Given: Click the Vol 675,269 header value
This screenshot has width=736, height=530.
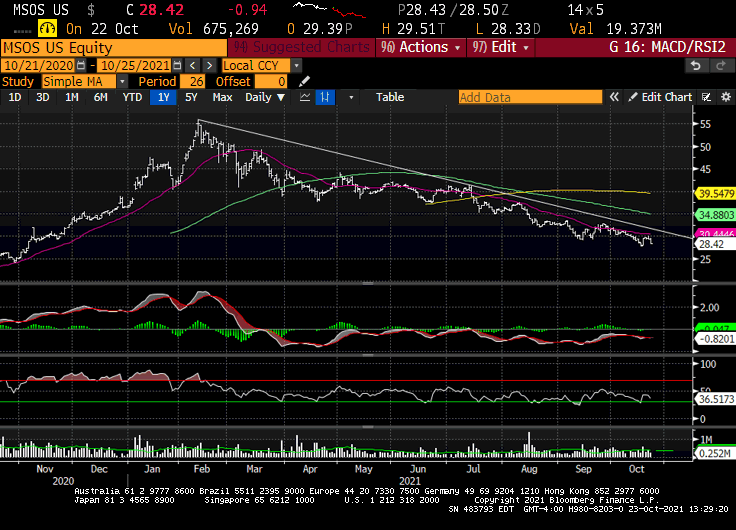Looking at the screenshot, I should pos(214,29).
